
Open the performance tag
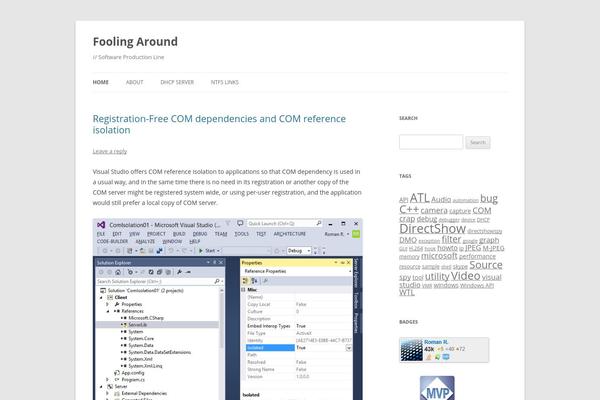[477, 256]
